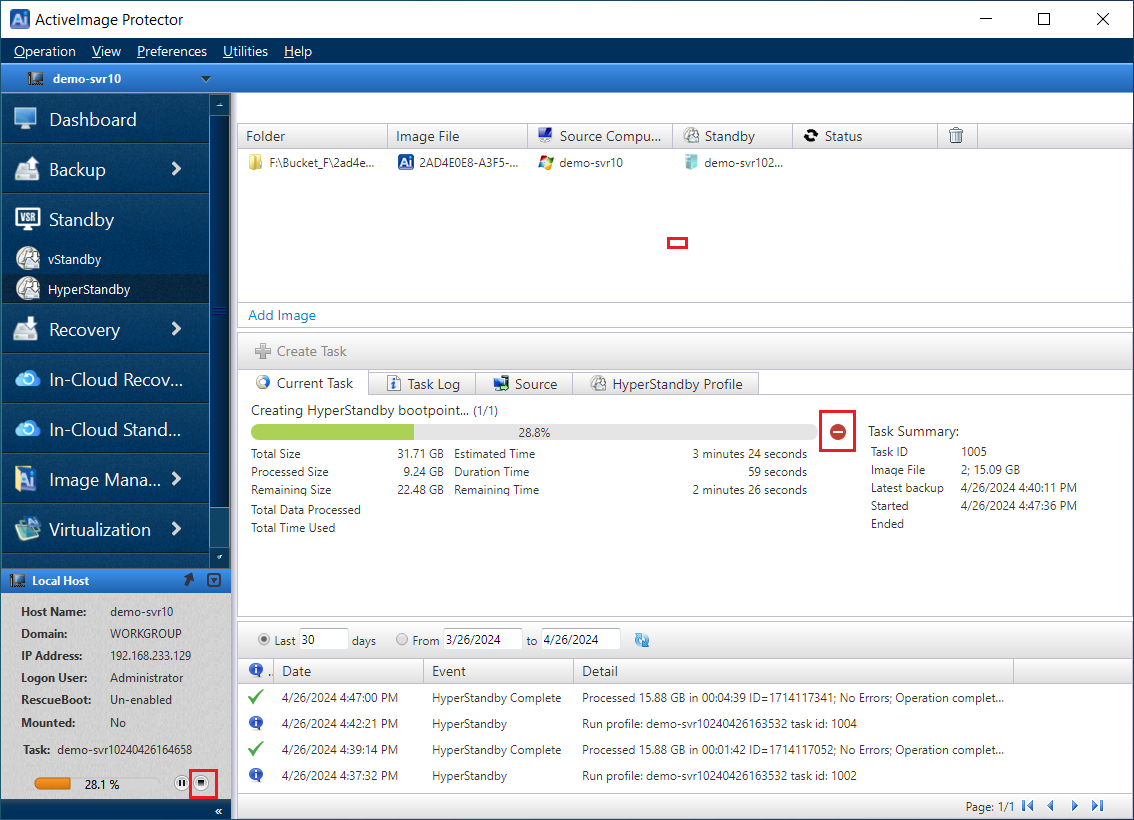1134x820 pixels.
Task: Click the From date field 3/26/2024
Action: 482,639
